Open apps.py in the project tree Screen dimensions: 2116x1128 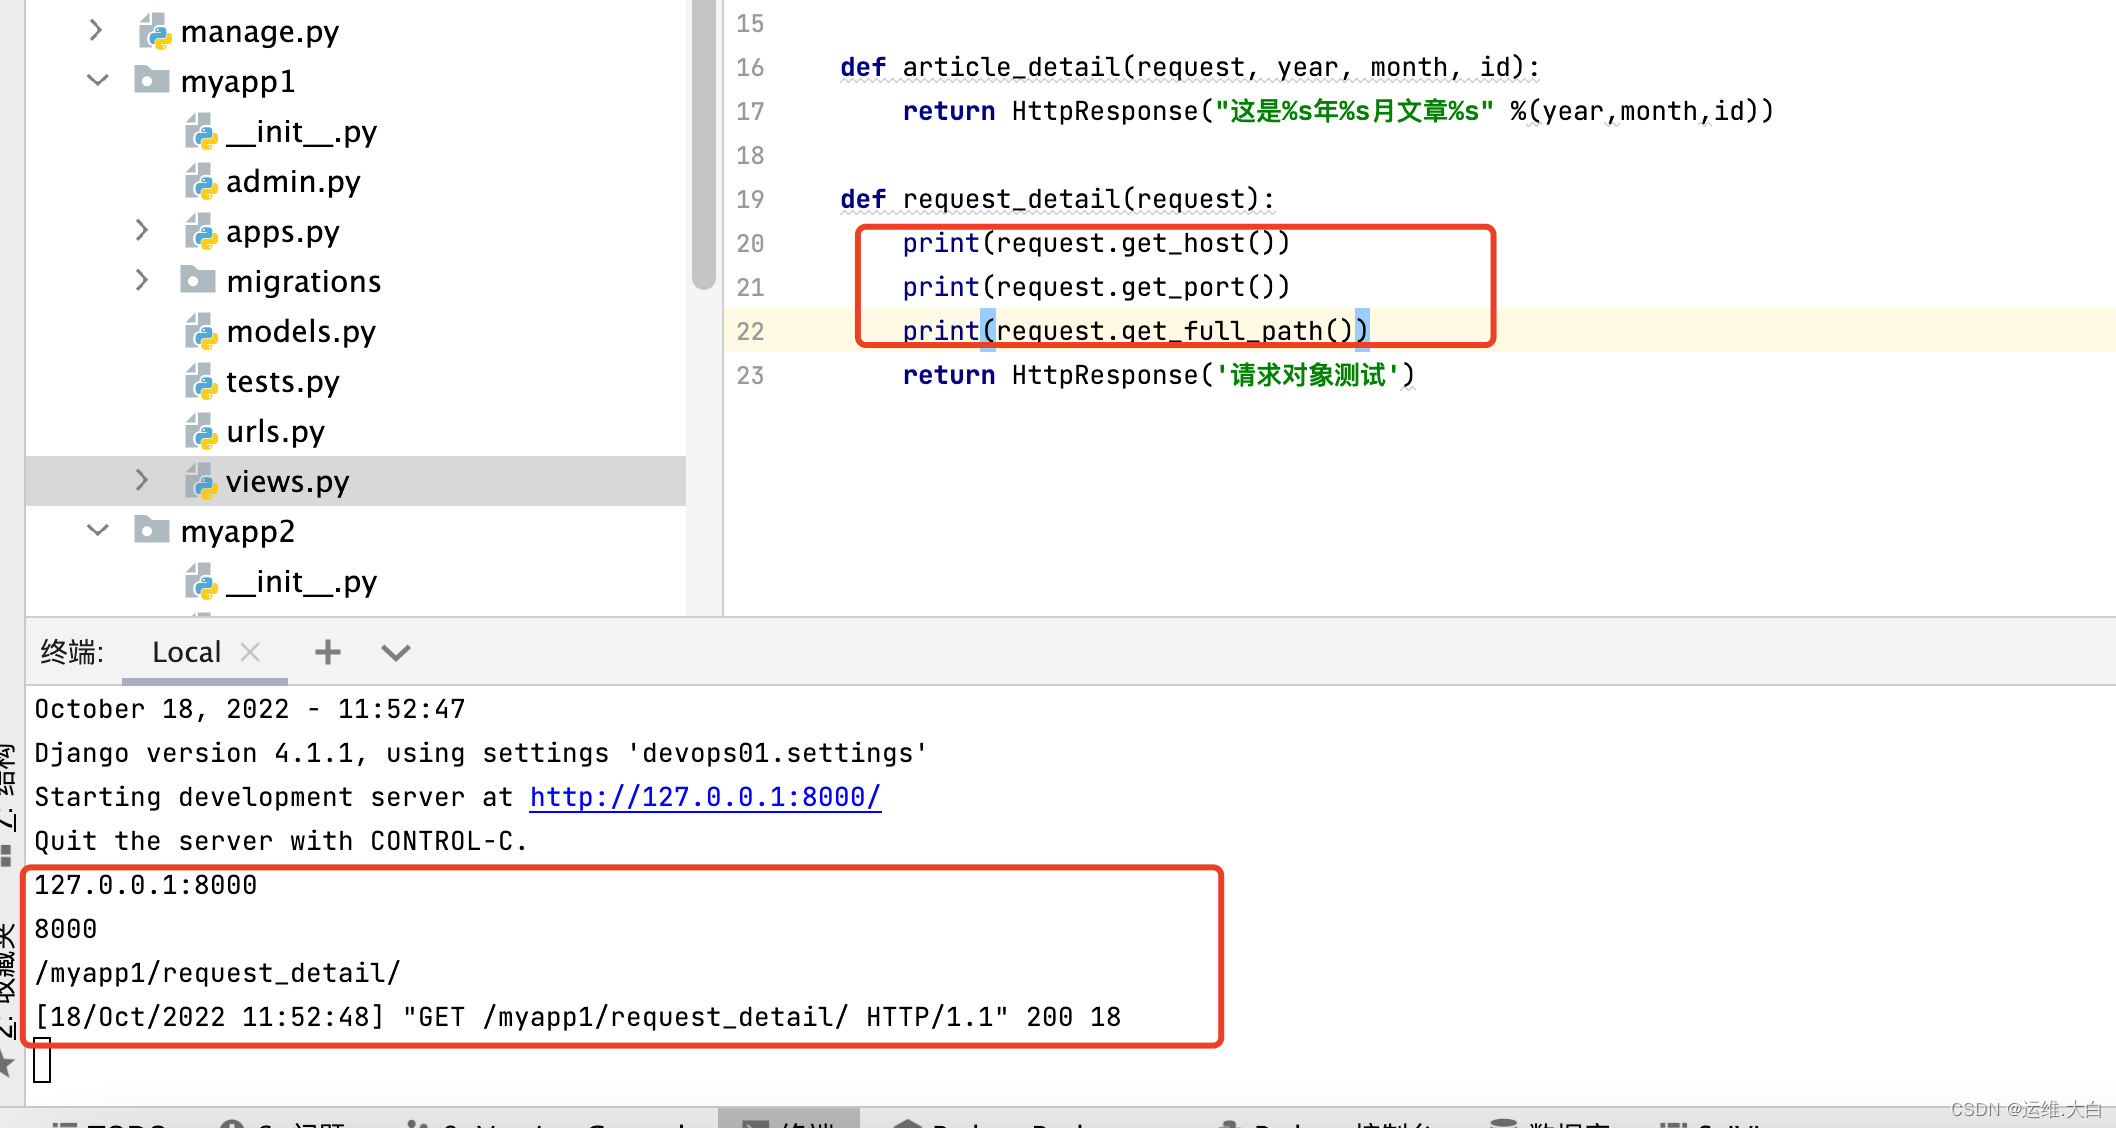(x=283, y=232)
